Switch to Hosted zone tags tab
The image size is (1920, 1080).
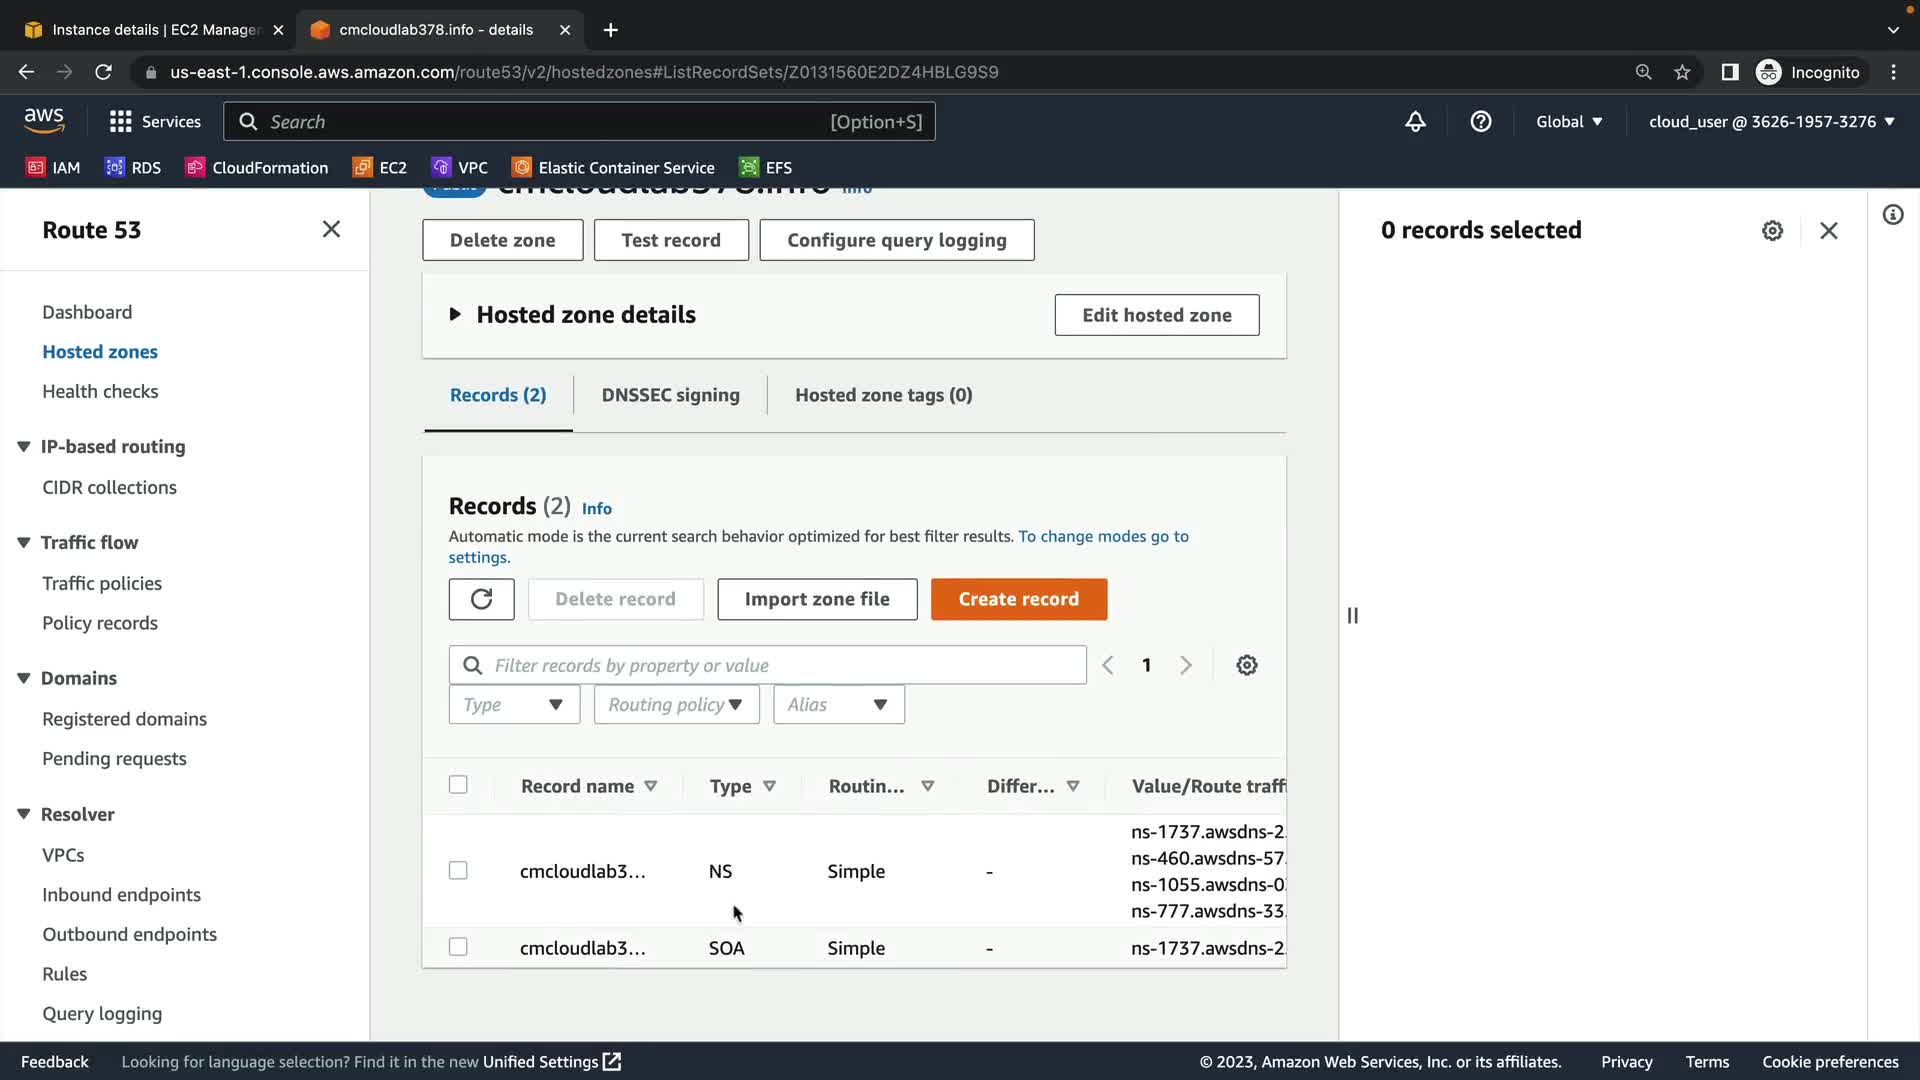tap(883, 395)
